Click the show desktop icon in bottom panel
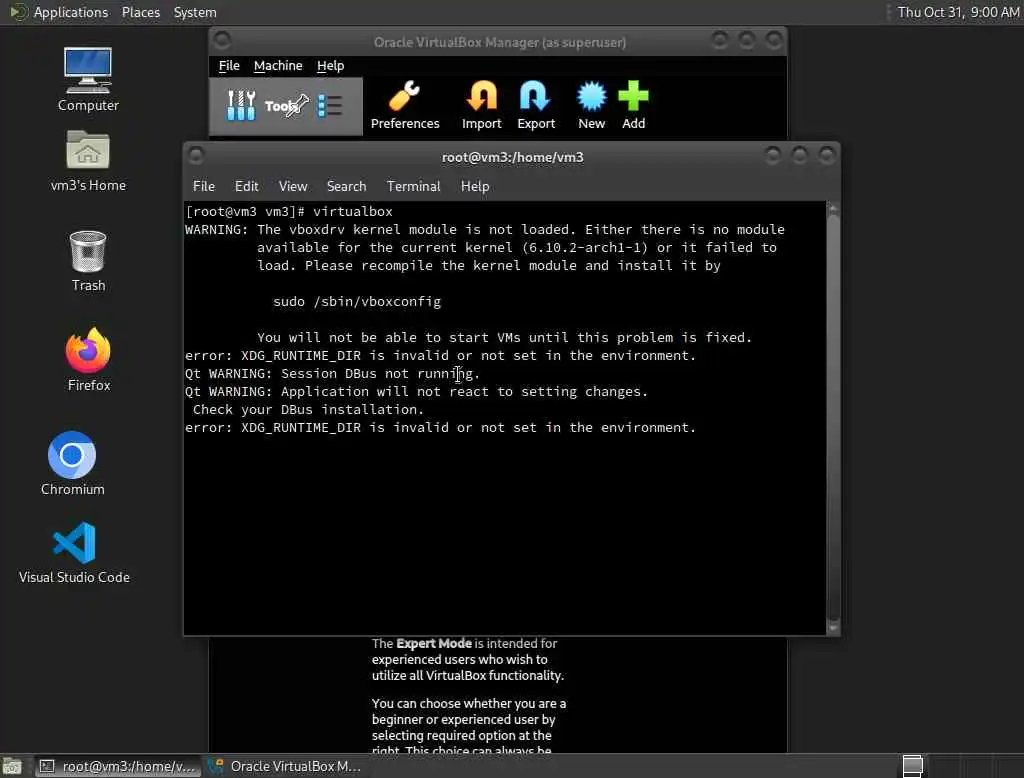Viewport: 1024px width, 778px height. point(12,766)
